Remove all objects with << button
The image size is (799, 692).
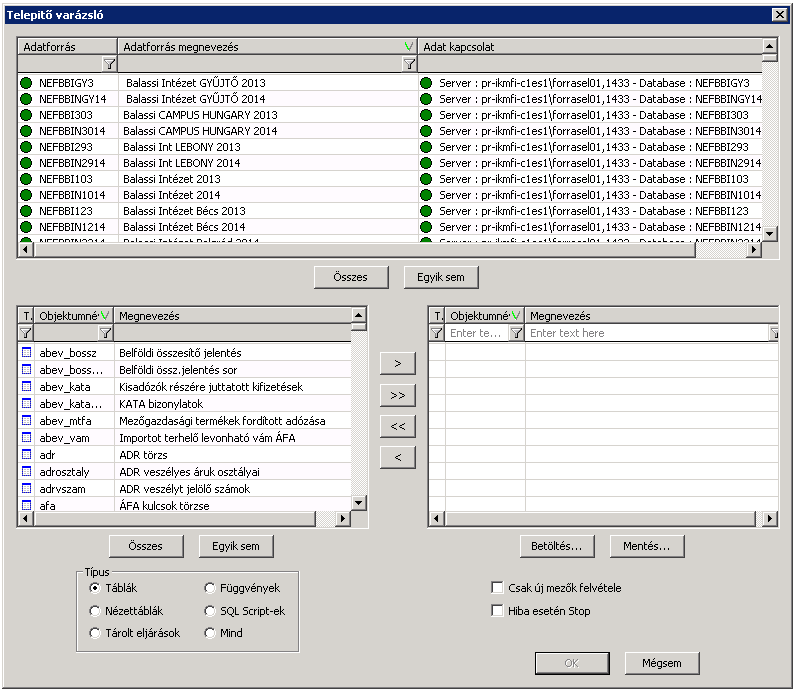tap(397, 427)
